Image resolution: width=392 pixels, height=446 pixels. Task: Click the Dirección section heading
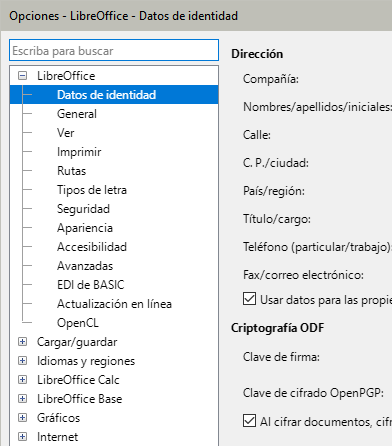(x=257, y=54)
